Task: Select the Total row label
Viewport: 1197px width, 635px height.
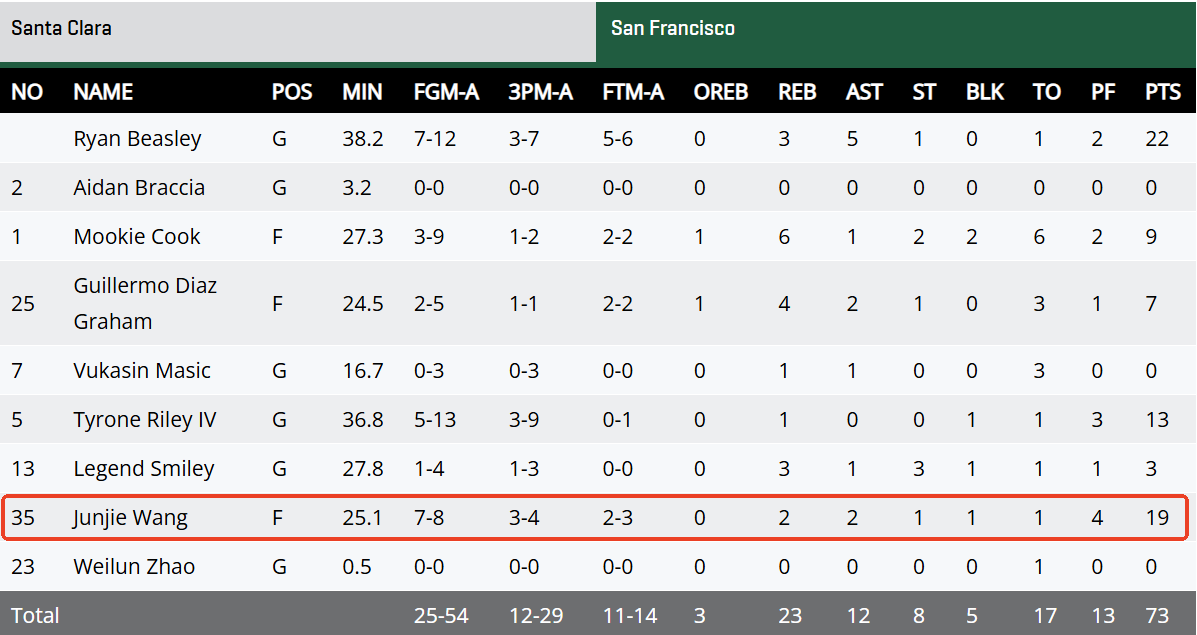Action: coord(35,615)
